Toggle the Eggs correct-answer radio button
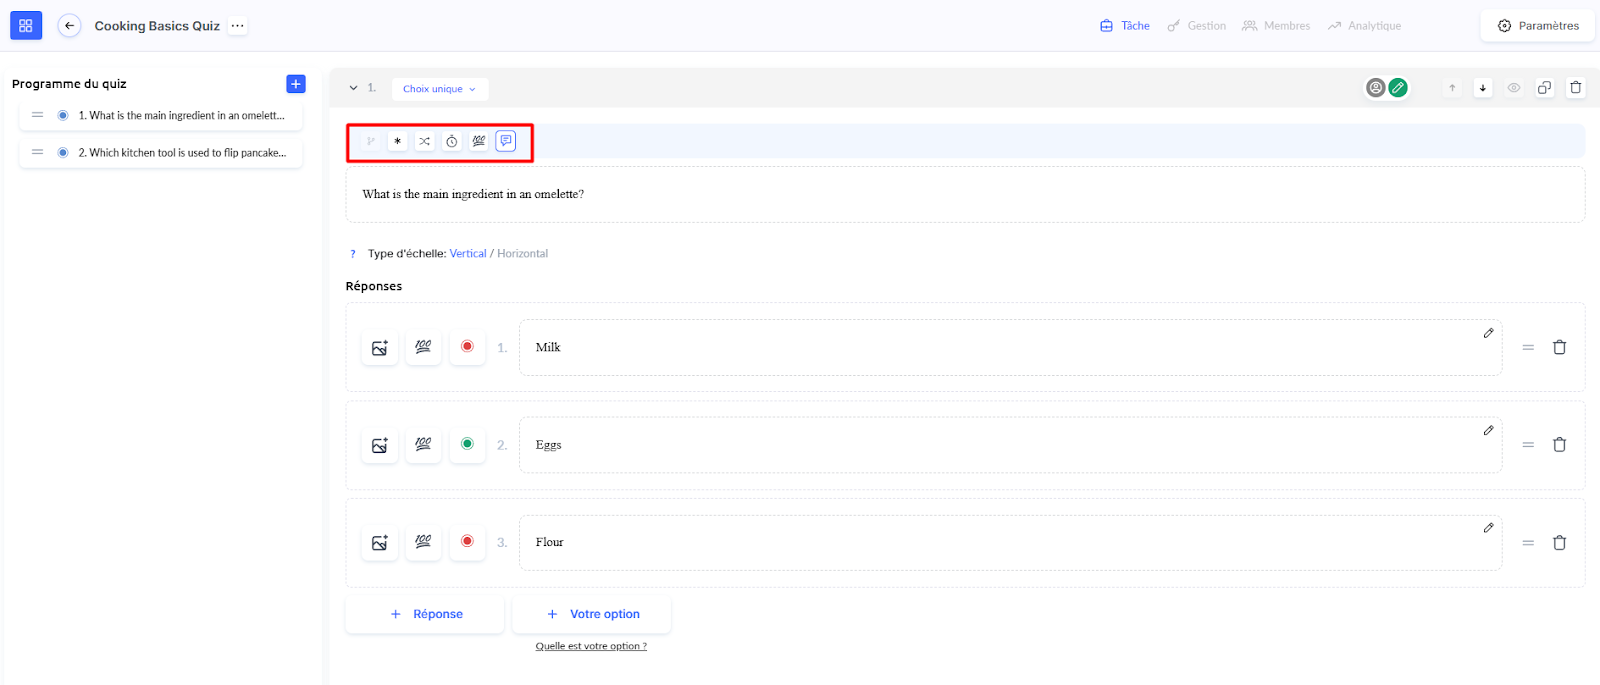The width and height of the screenshot is (1600, 685). (x=467, y=444)
